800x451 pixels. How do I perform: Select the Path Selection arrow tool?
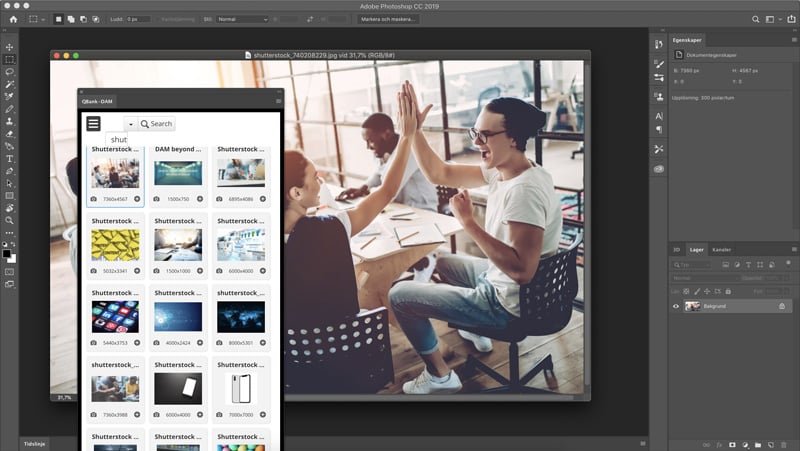tap(9, 183)
